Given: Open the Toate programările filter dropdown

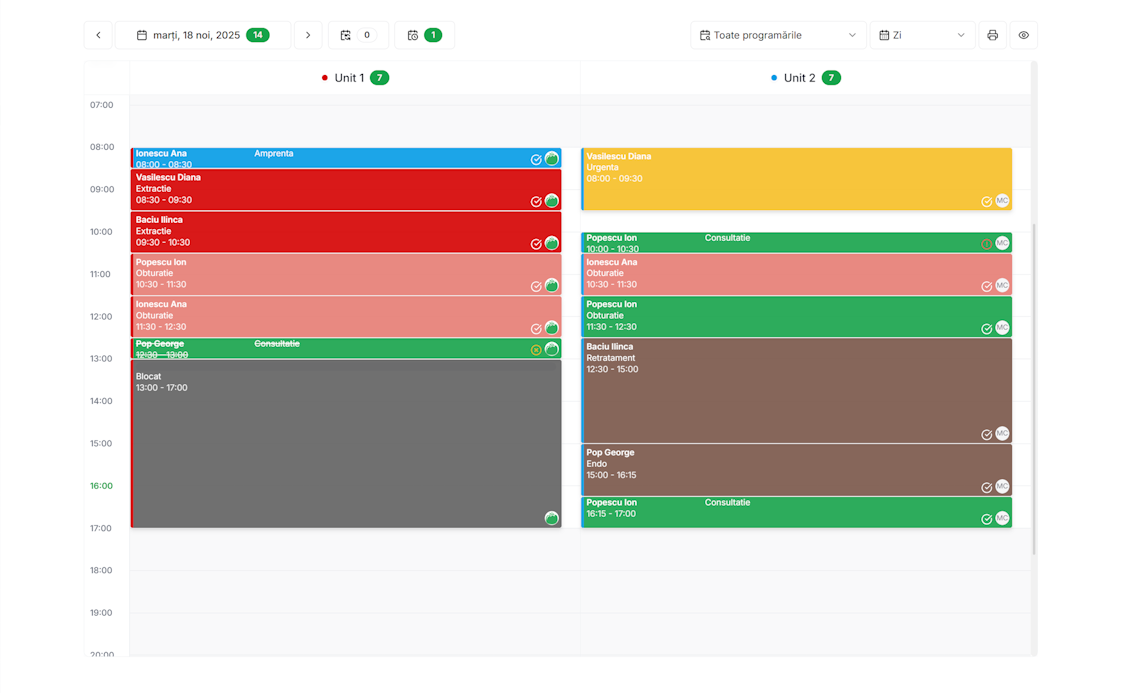Looking at the screenshot, I should click(x=778, y=35).
